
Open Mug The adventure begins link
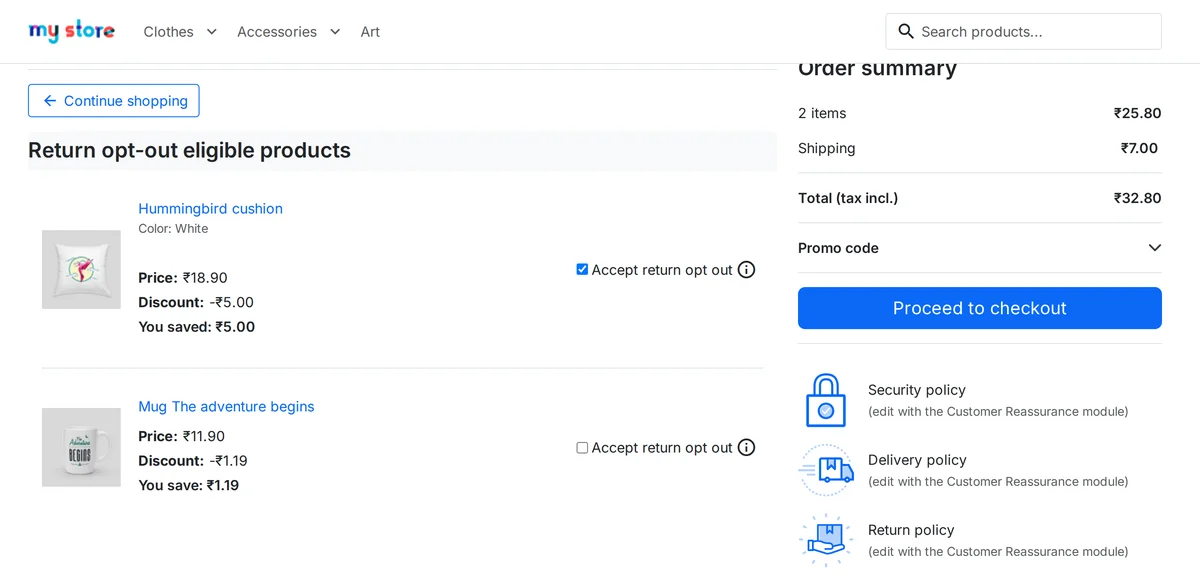coord(226,407)
